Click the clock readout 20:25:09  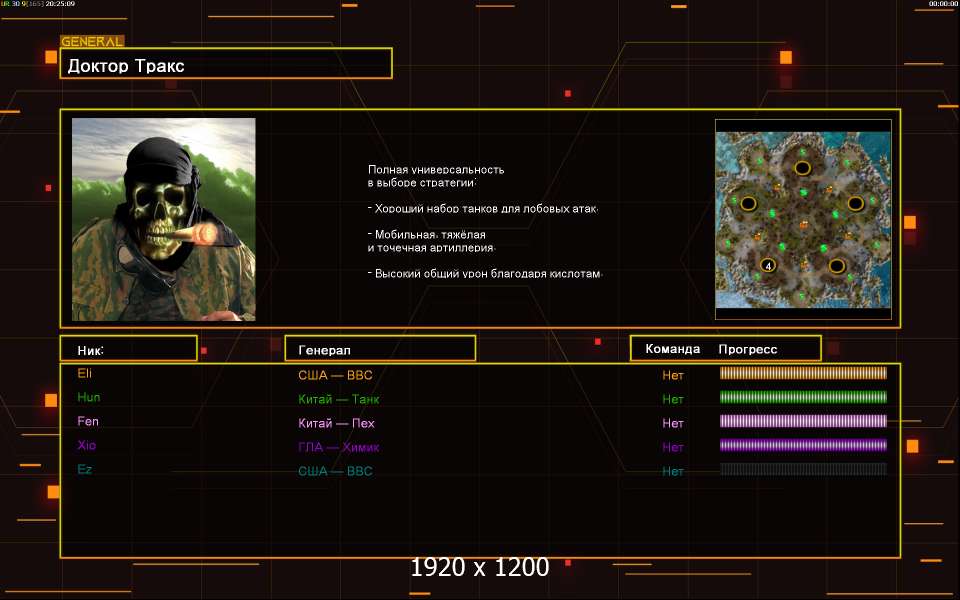point(60,4)
